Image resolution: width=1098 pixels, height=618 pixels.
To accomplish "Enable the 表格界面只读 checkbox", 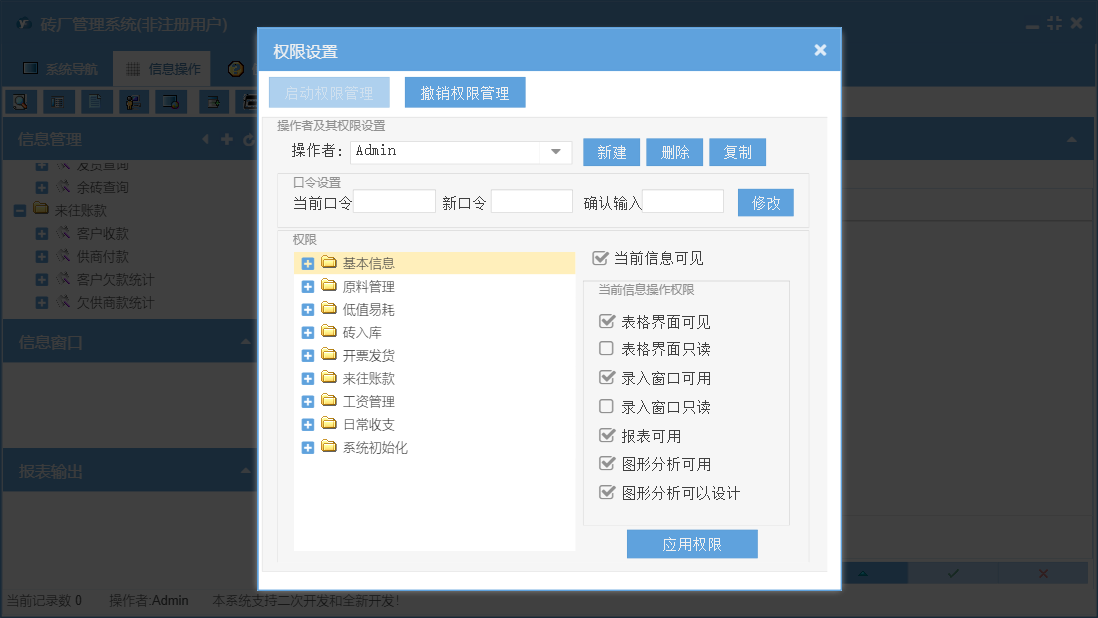I will point(606,349).
